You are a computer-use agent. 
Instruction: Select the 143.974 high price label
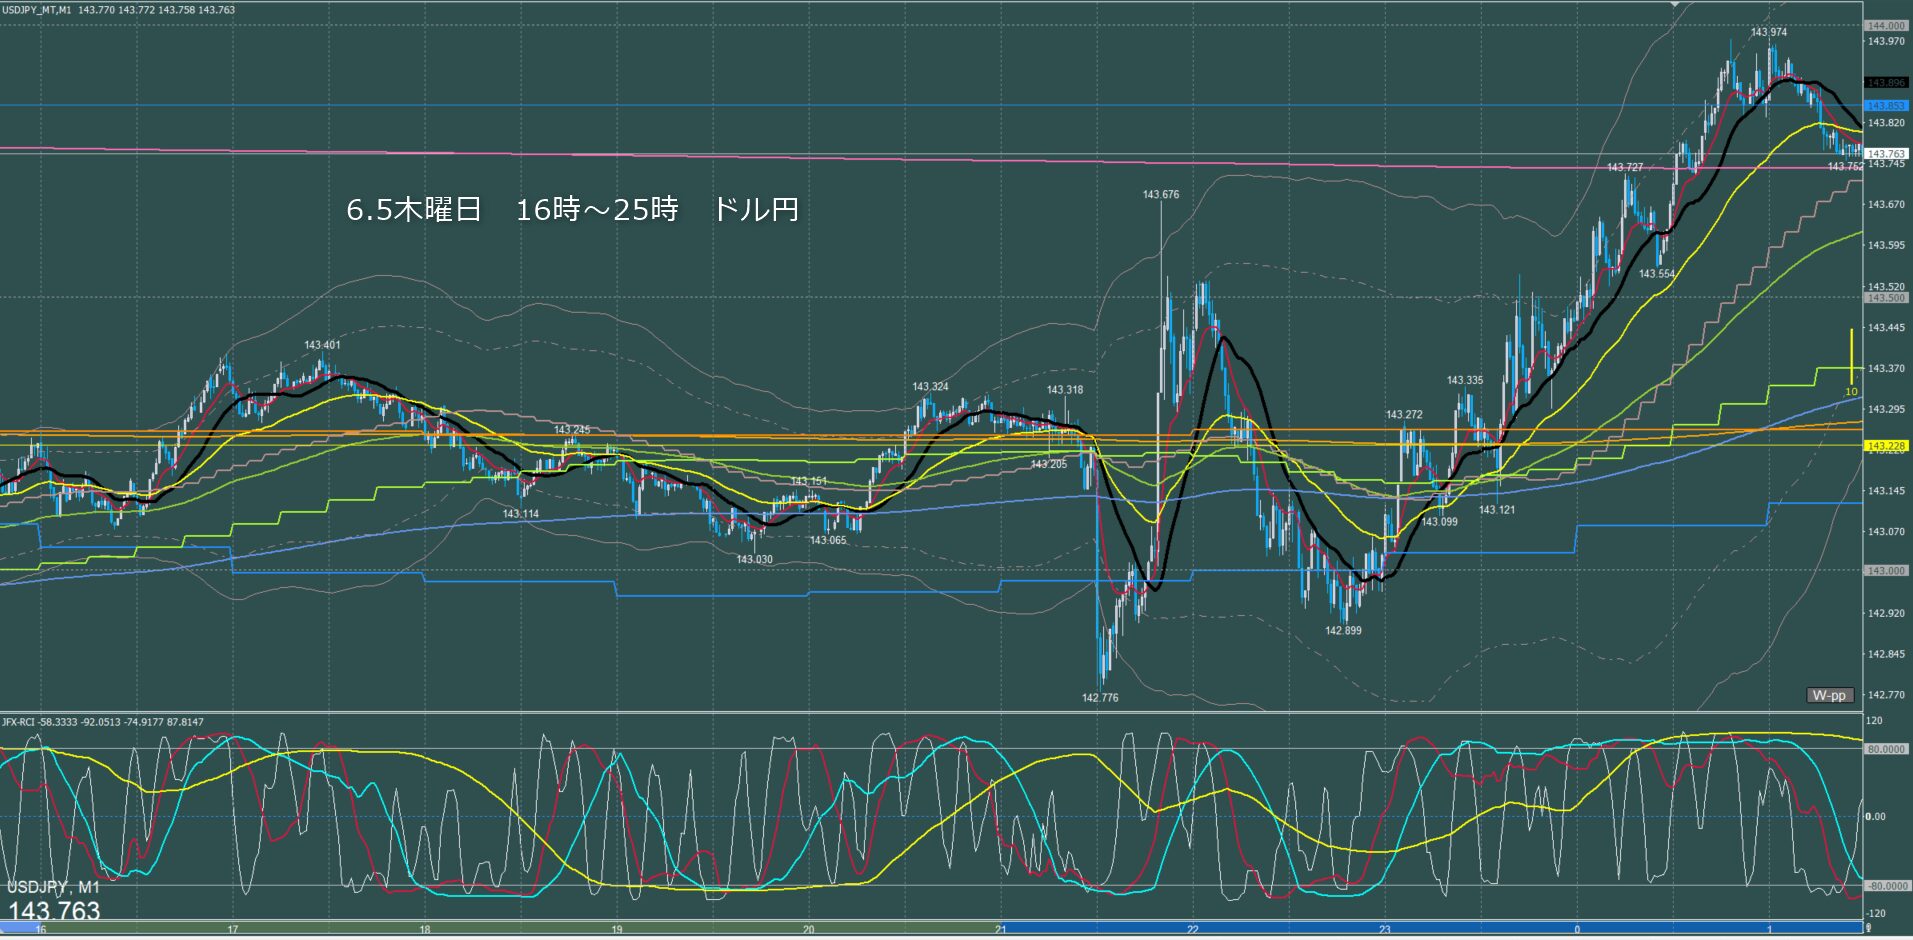(x=1768, y=33)
